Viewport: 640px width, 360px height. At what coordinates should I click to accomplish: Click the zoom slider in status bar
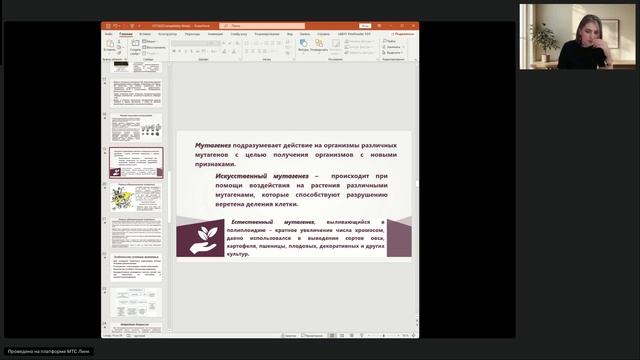point(383,336)
